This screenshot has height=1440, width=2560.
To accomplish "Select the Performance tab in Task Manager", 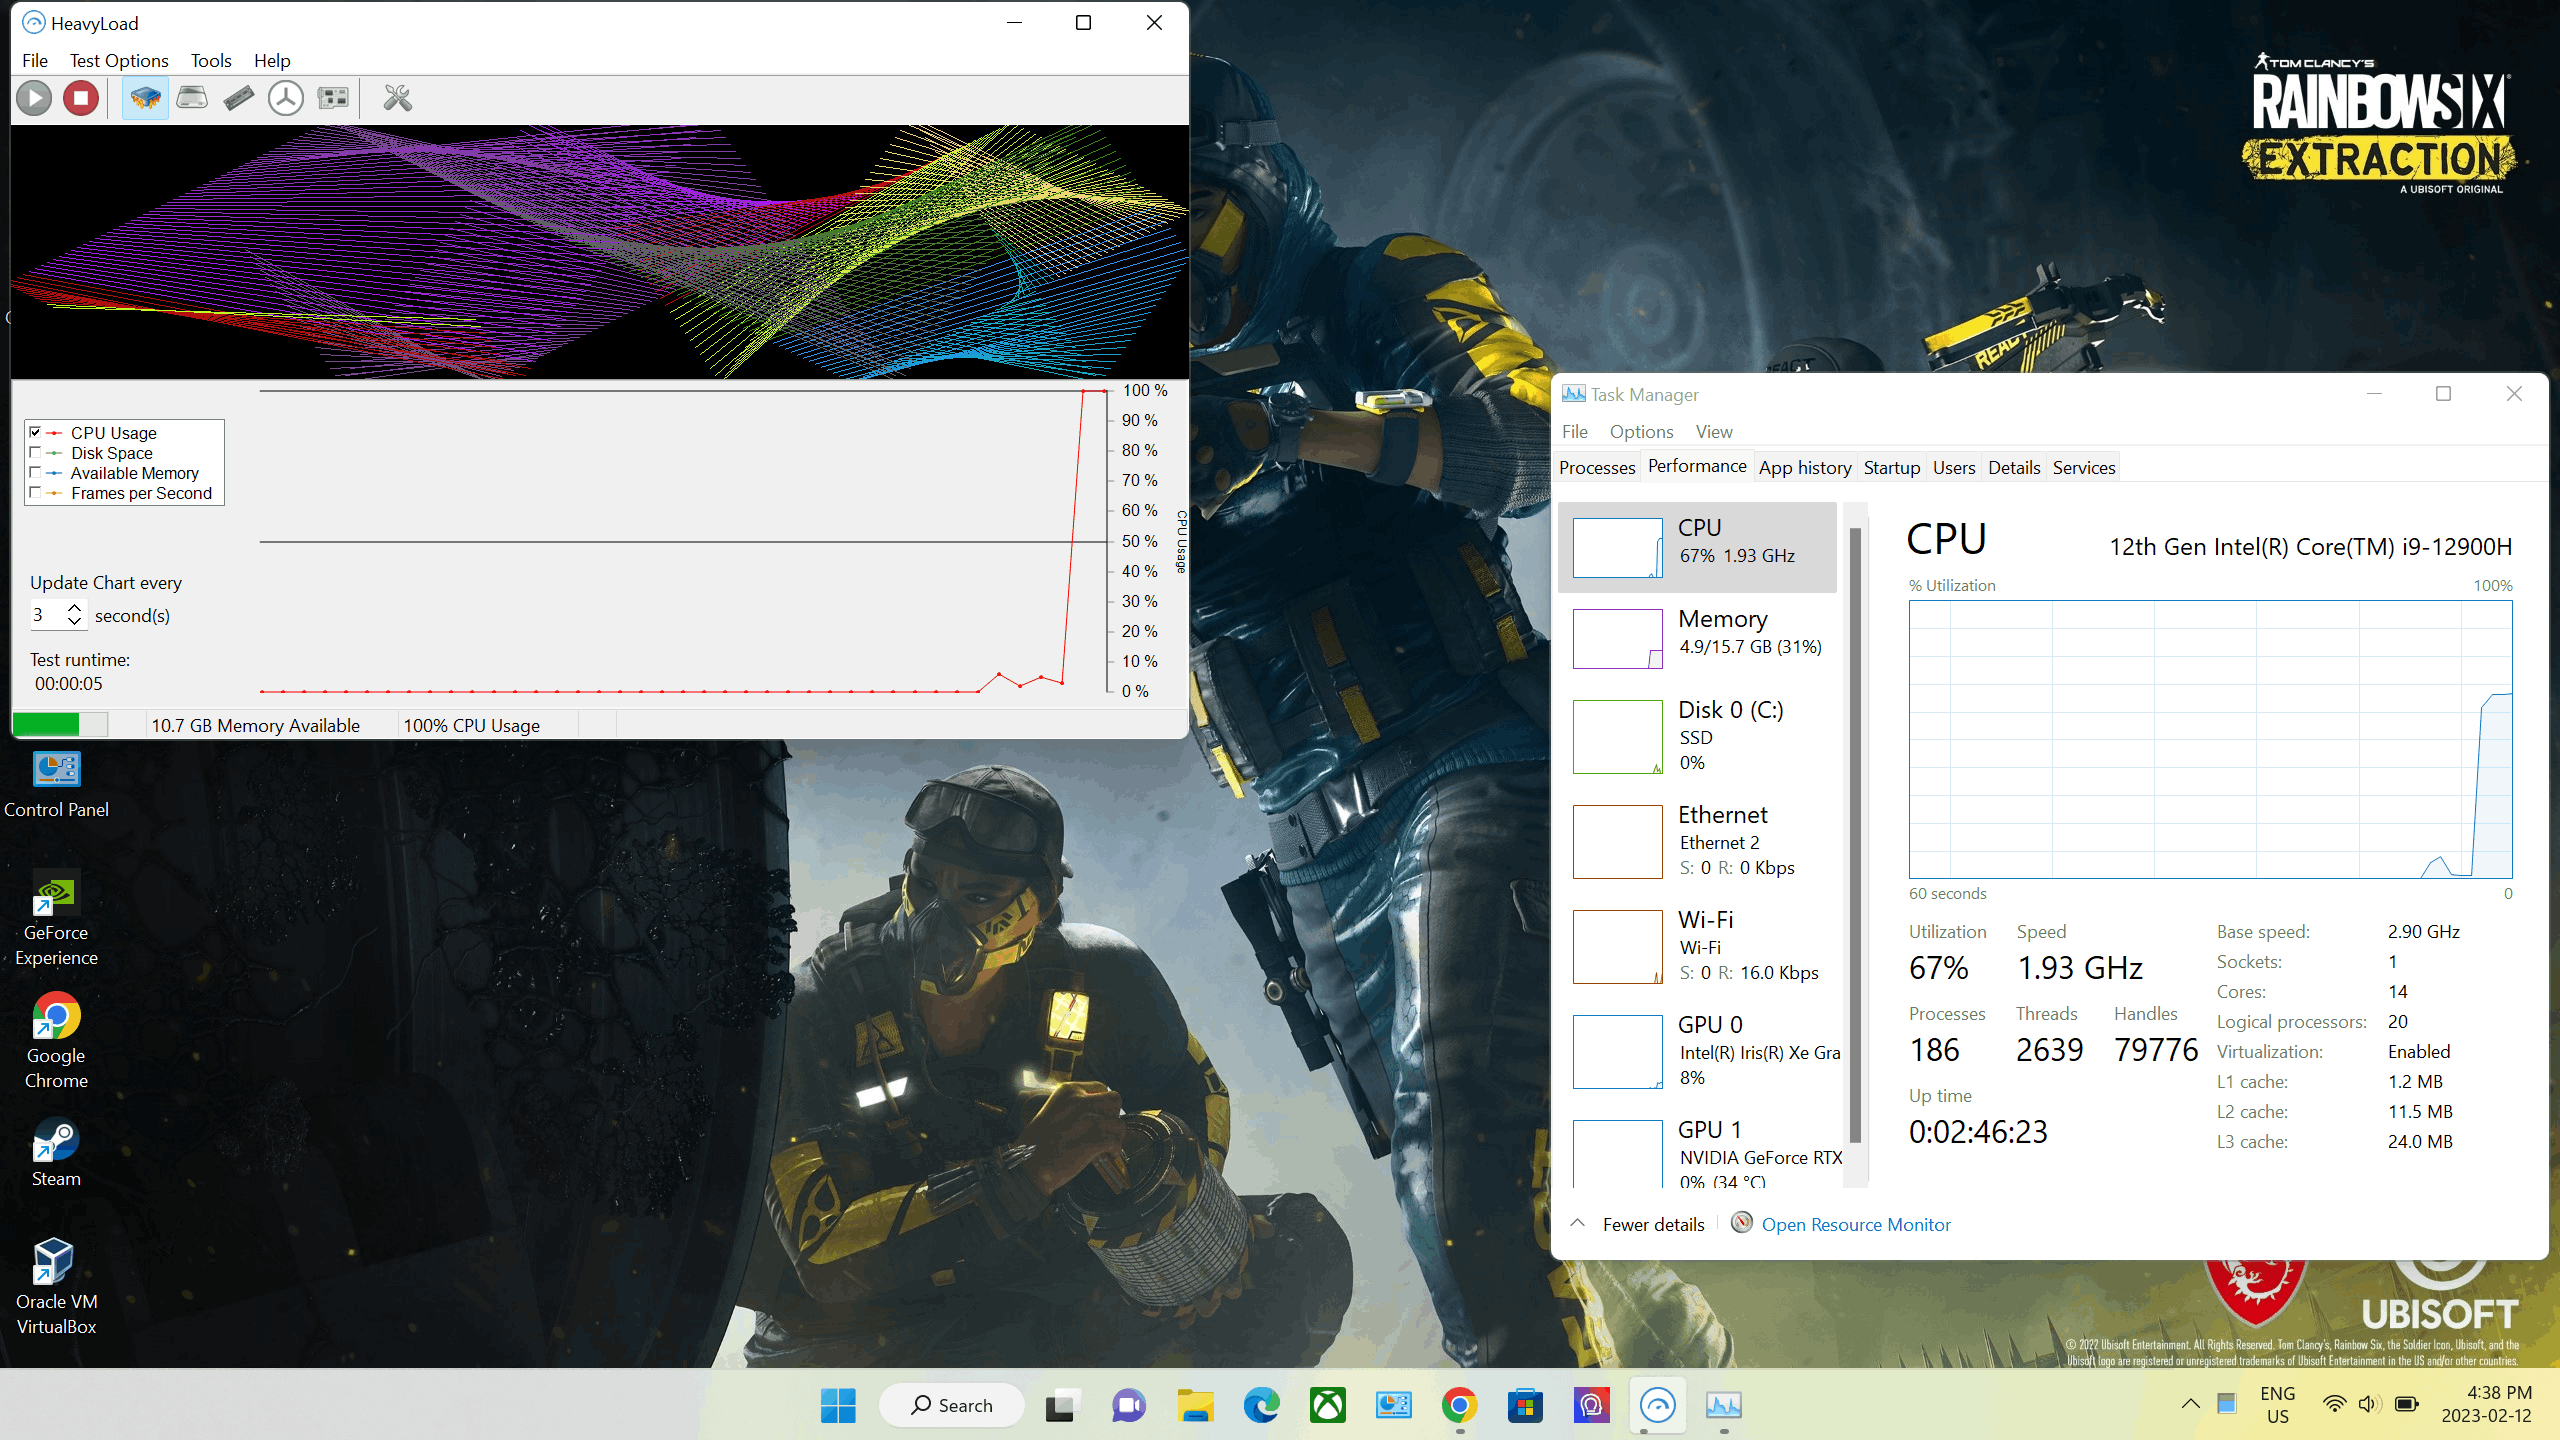I will click(x=1695, y=466).
